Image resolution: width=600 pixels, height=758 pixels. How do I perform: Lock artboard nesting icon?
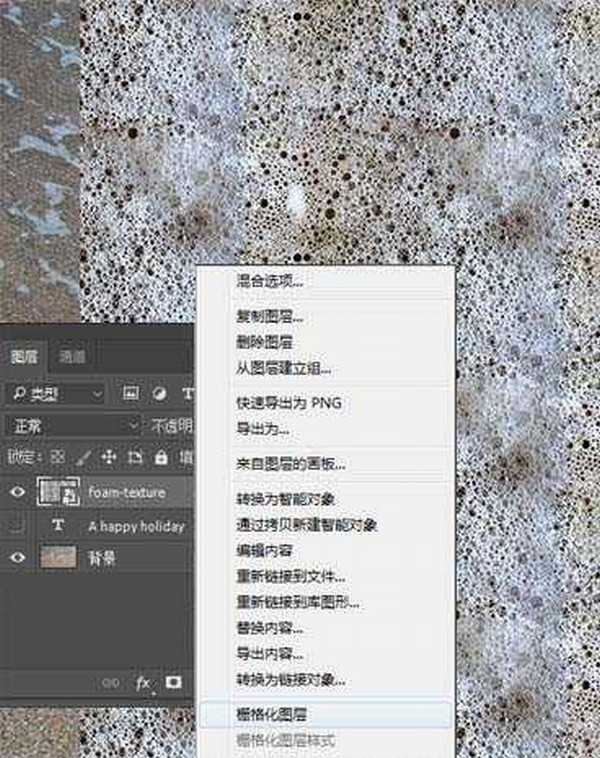point(134,457)
